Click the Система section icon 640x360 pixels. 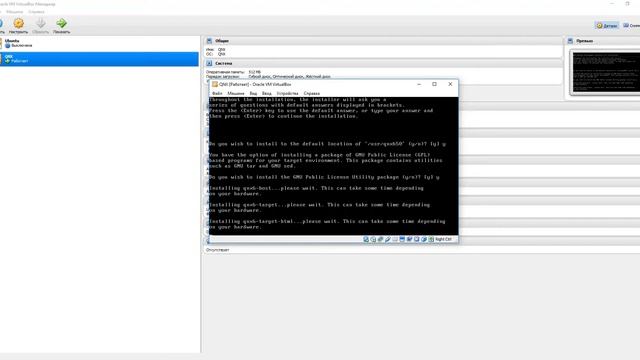click(209, 63)
